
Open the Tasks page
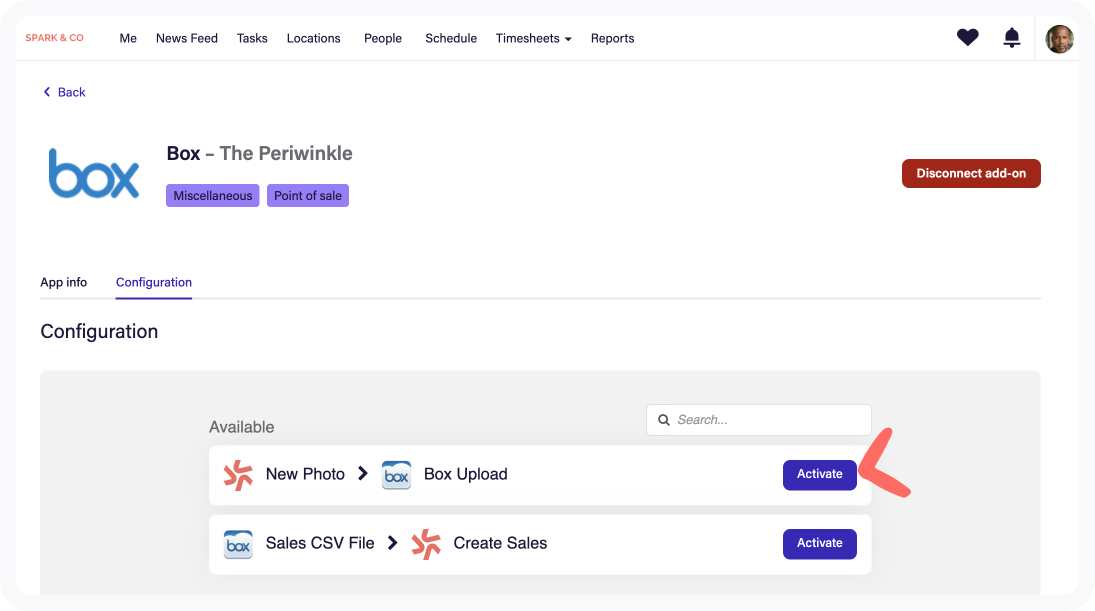(252, 38)
